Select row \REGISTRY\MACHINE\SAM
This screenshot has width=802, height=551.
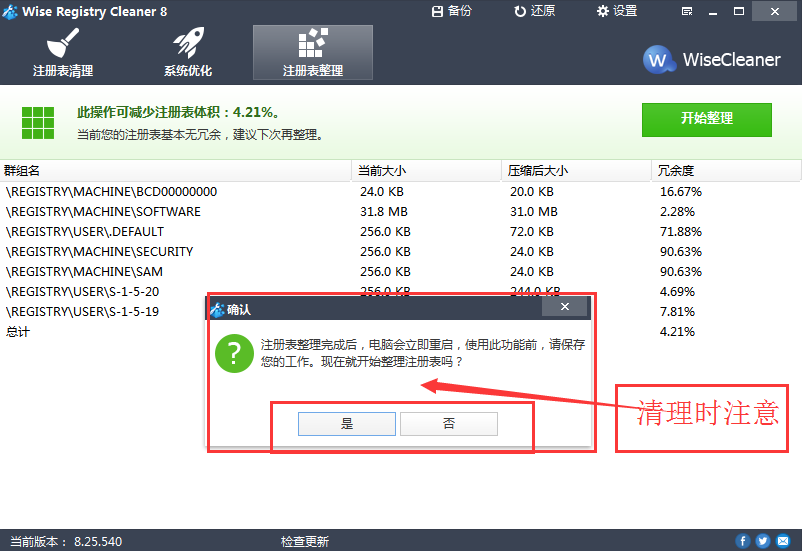401,272
